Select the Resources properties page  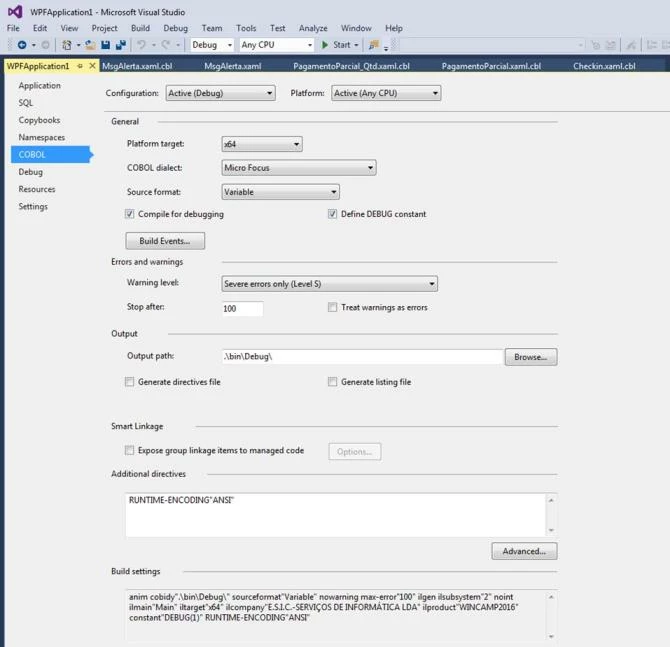(37, 189)
